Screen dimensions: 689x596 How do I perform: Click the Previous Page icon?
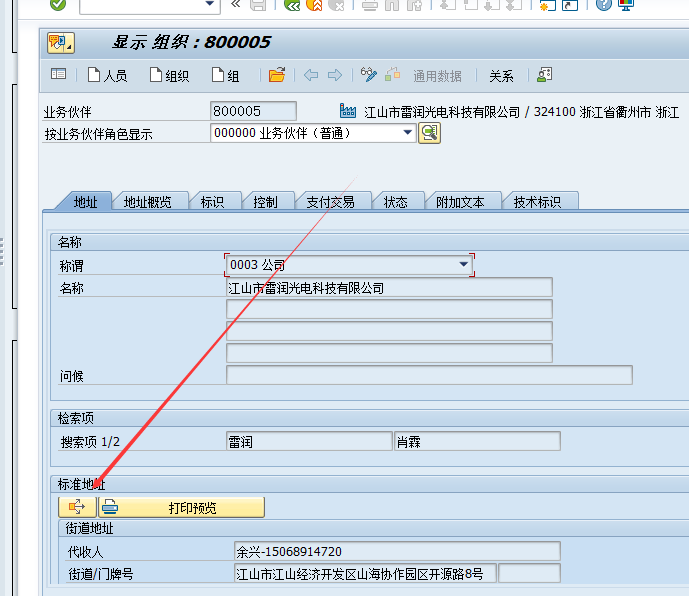coord(471,5)
